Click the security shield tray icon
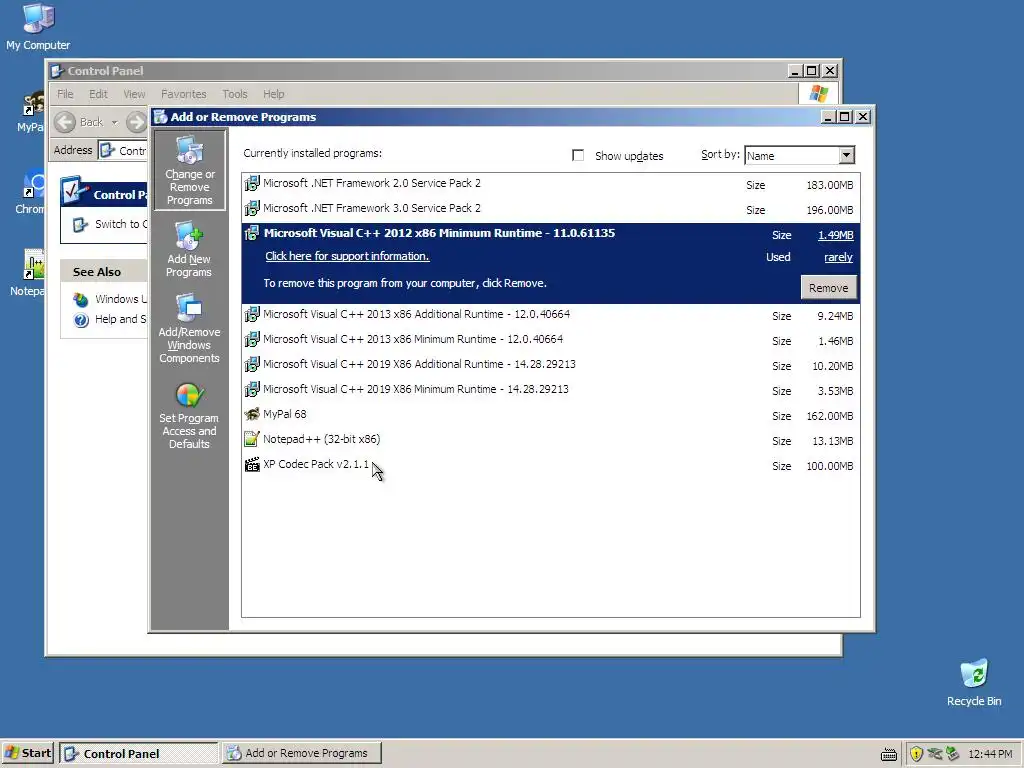The height and width of the screenshot is (768, 1024). (x=916, y=754)
